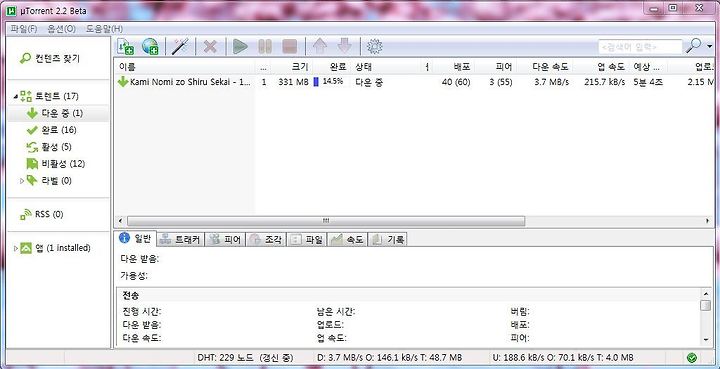Click the search magnifier icon
Viewport: 720px width, 369px height.
(693, 46)
